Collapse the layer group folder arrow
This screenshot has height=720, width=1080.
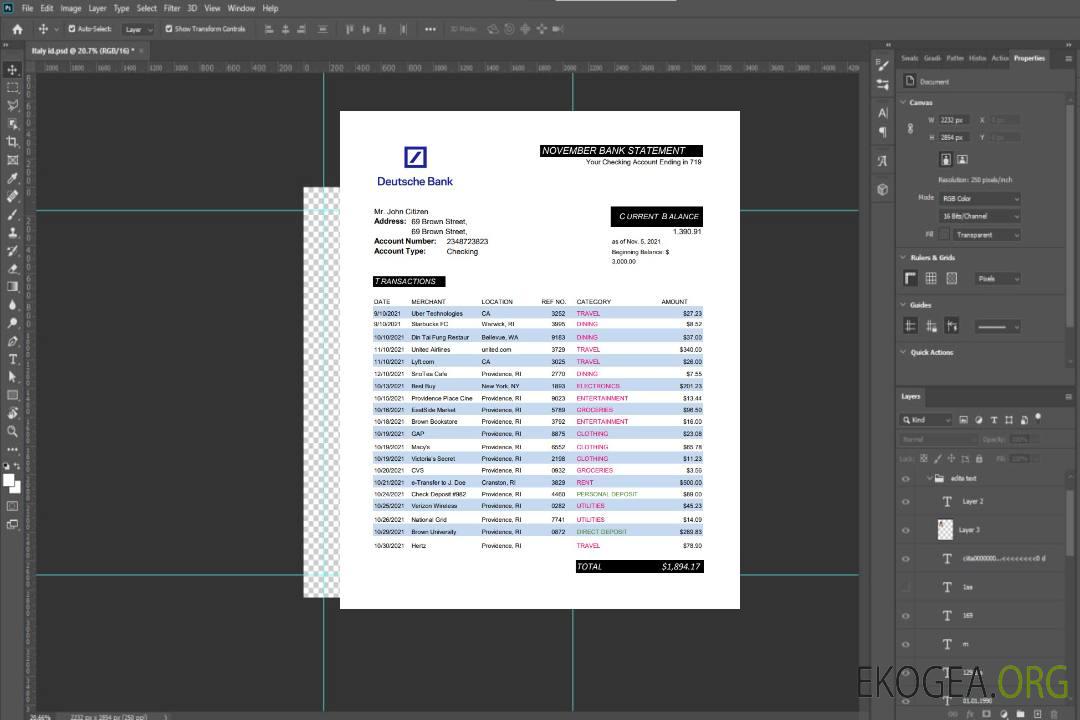pyautogui.click(x=929, y=478)
